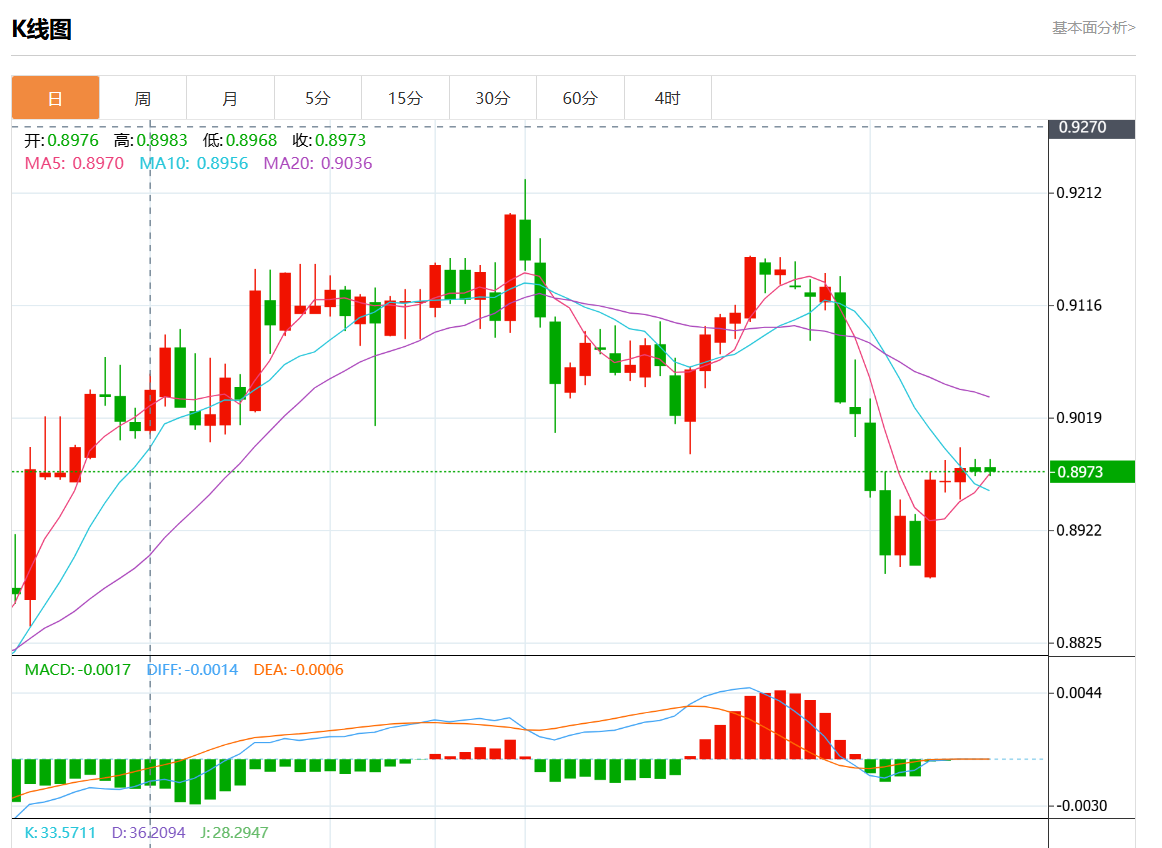Click the MACD: -0.0017 readout

click(x=78, y=670)
